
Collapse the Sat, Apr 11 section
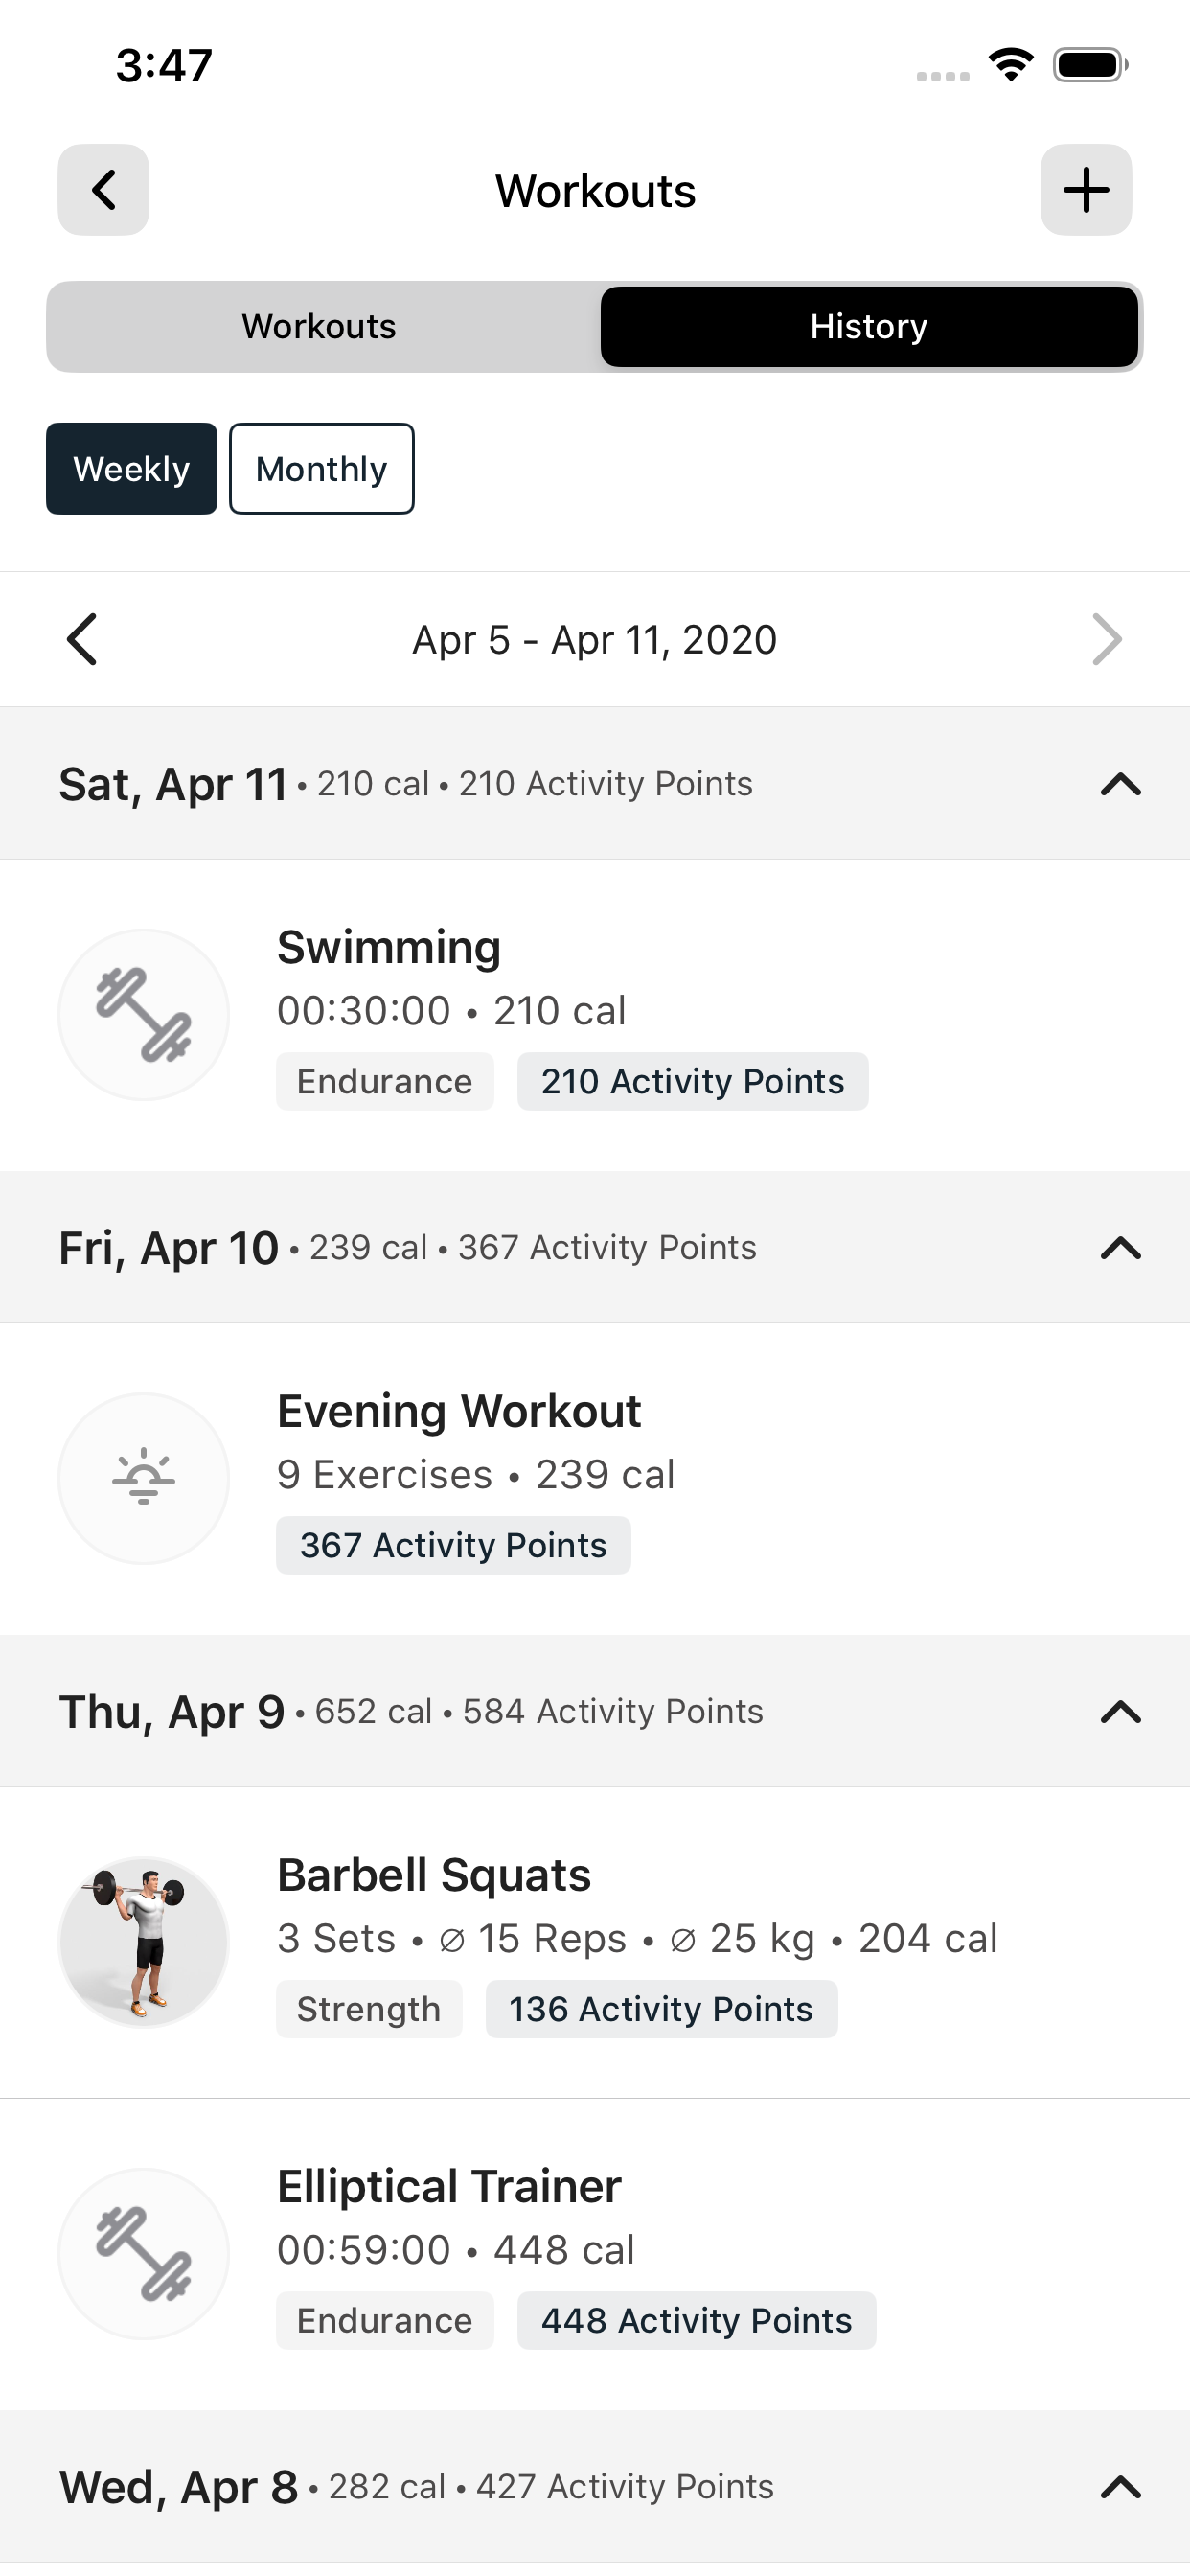[1121, 784]
